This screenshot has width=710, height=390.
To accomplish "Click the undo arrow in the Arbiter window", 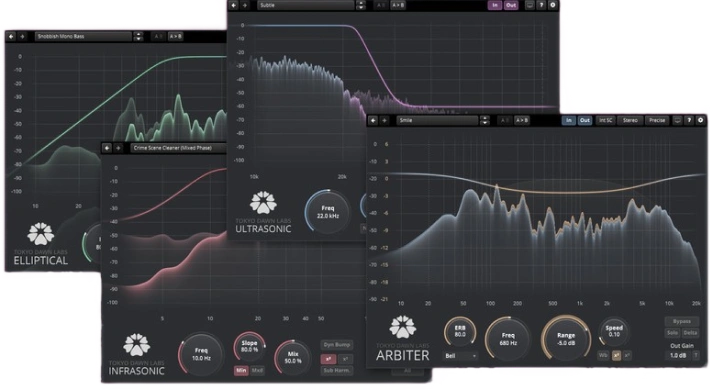I will (373, 120).
